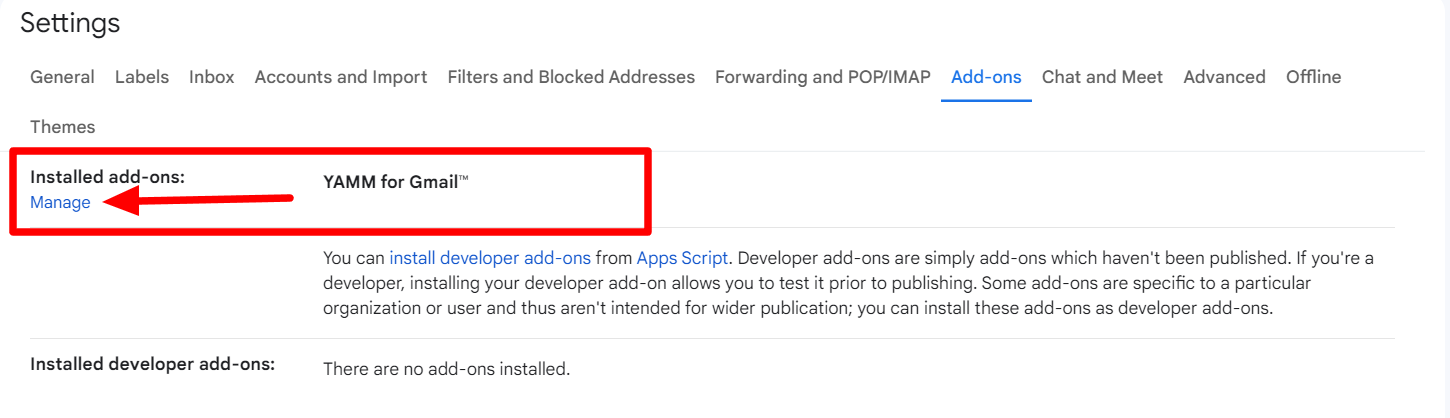The image size is (1450, 418).
Task: Open Filters and Blocked Addresses tab
Action: [x=571, y=77]
